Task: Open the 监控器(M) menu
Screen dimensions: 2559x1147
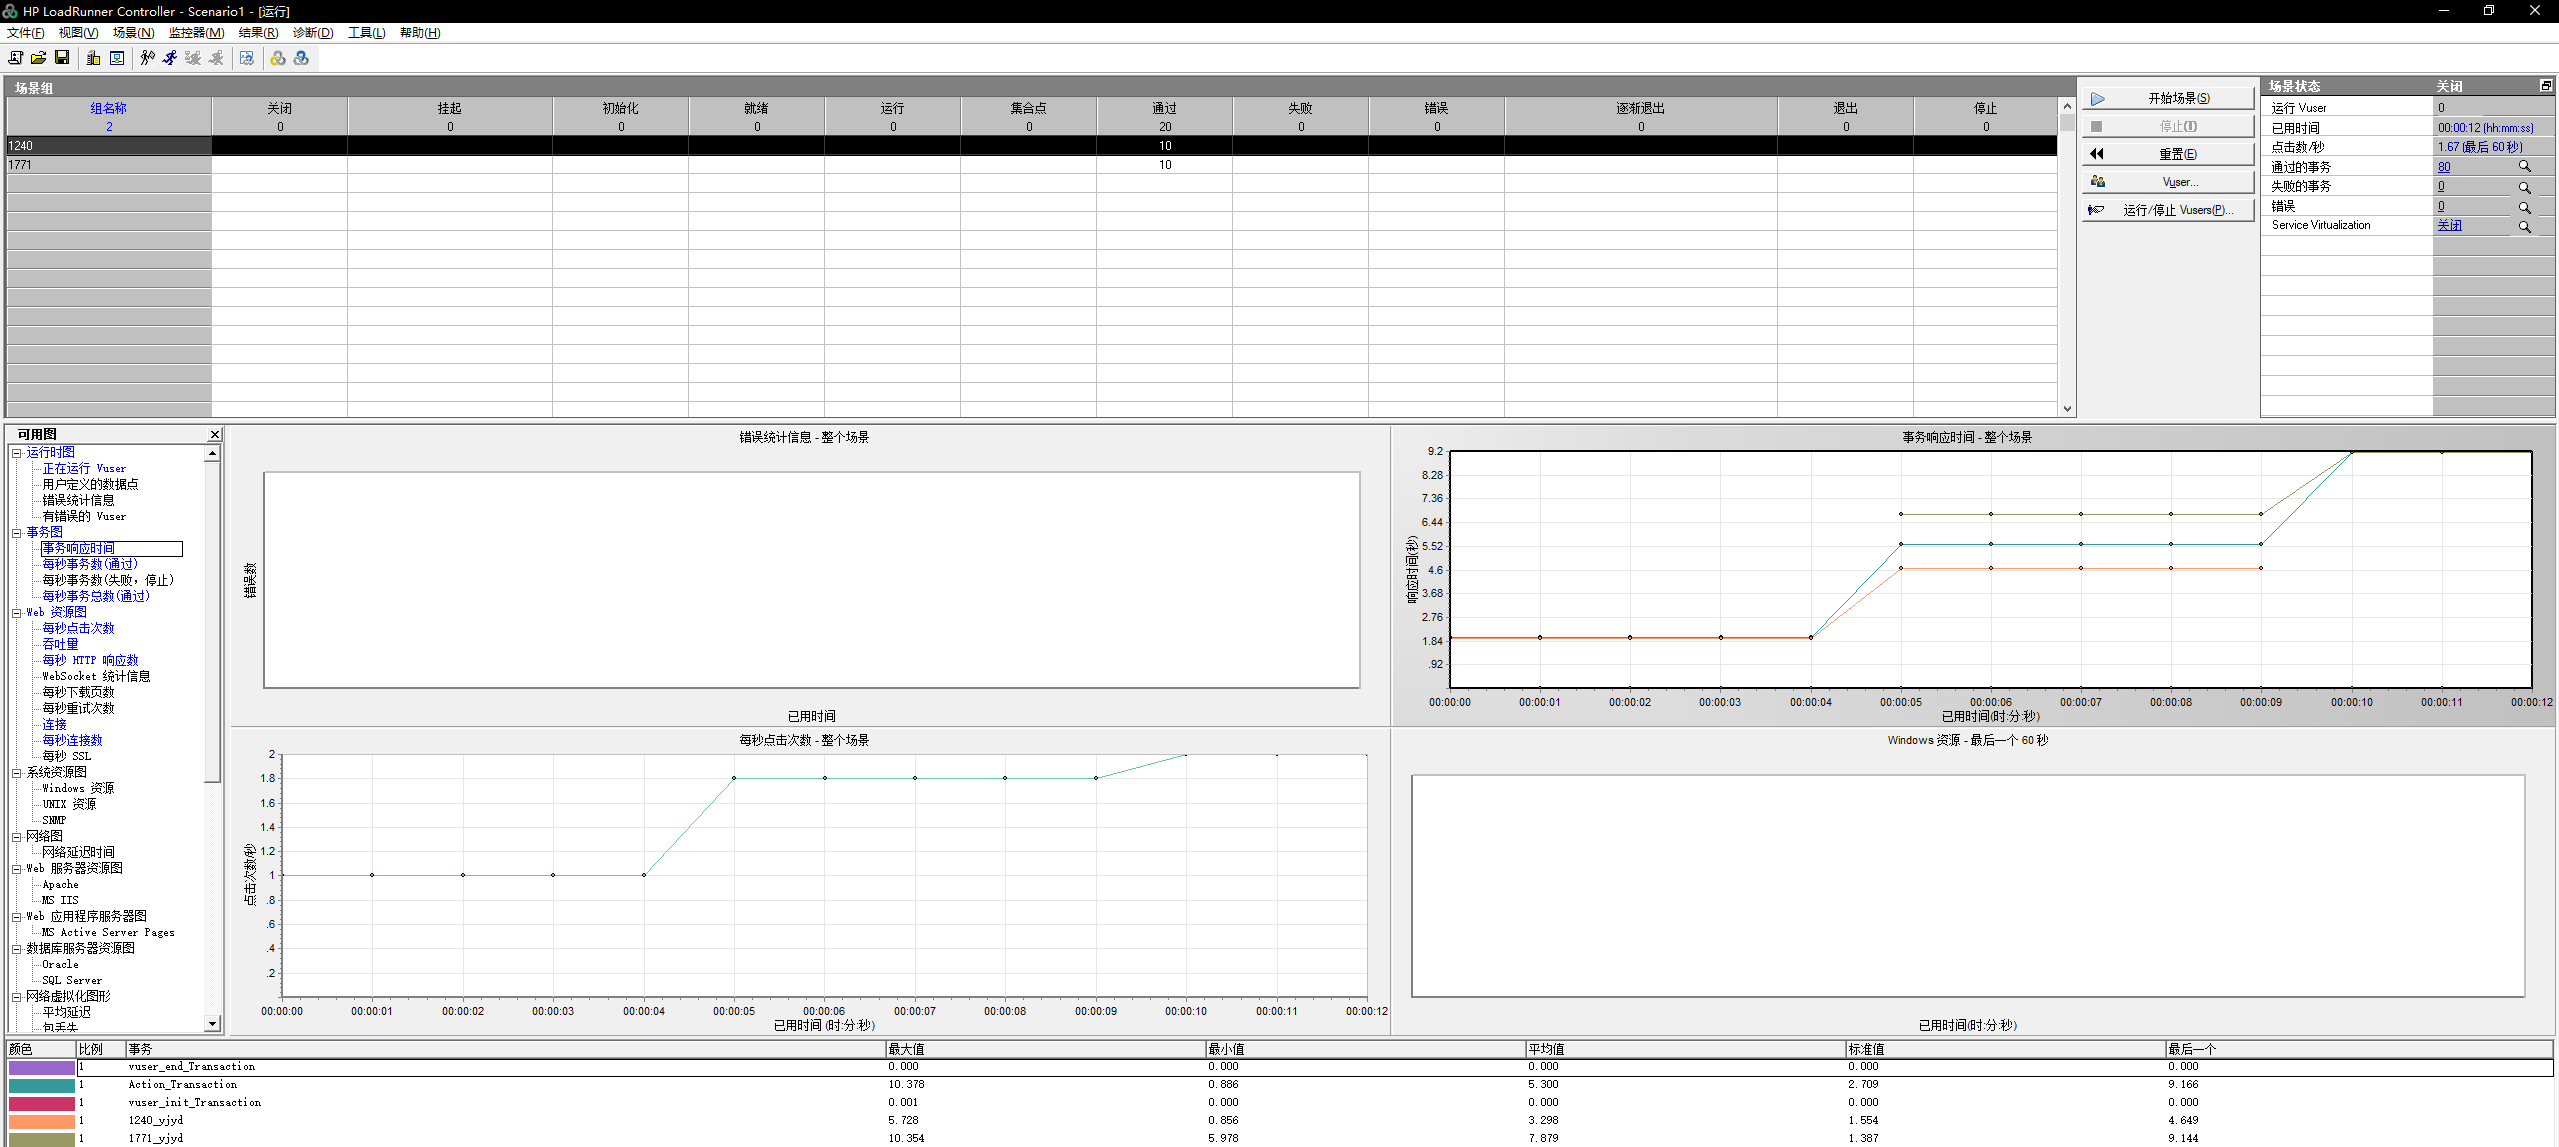Action: tap(196, 33)
